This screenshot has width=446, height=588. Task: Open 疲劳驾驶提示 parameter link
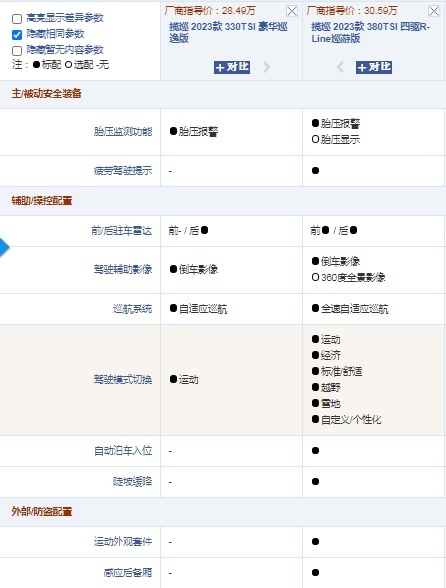(x=123, y=171)
